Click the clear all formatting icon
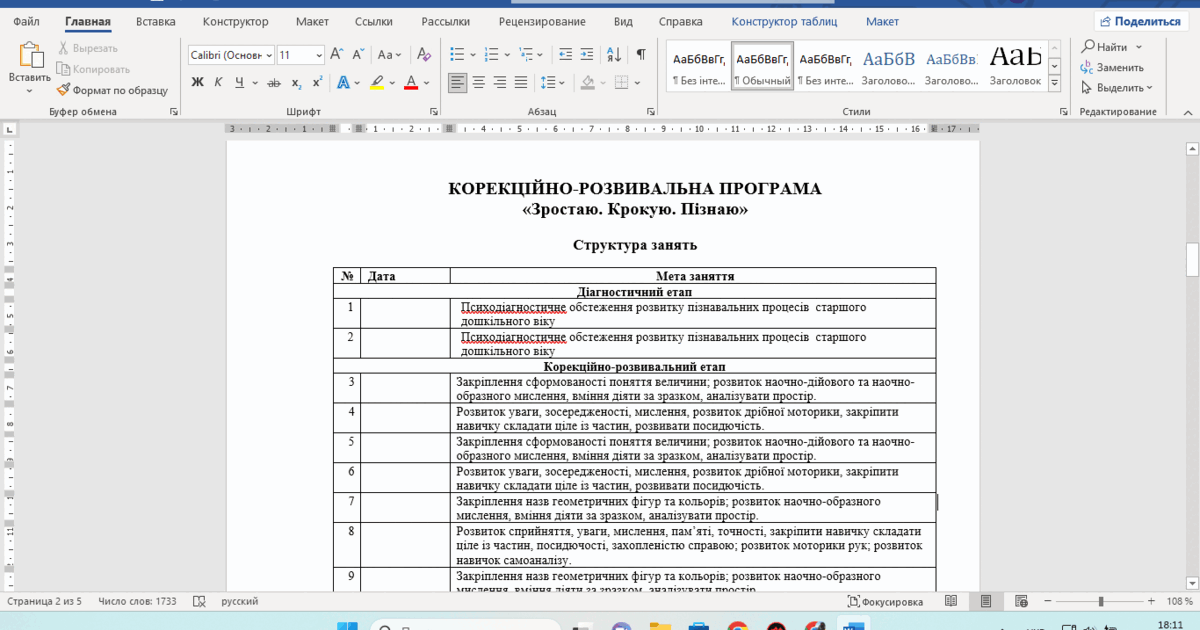1200x630 pixels. click(x=424, y=55)
